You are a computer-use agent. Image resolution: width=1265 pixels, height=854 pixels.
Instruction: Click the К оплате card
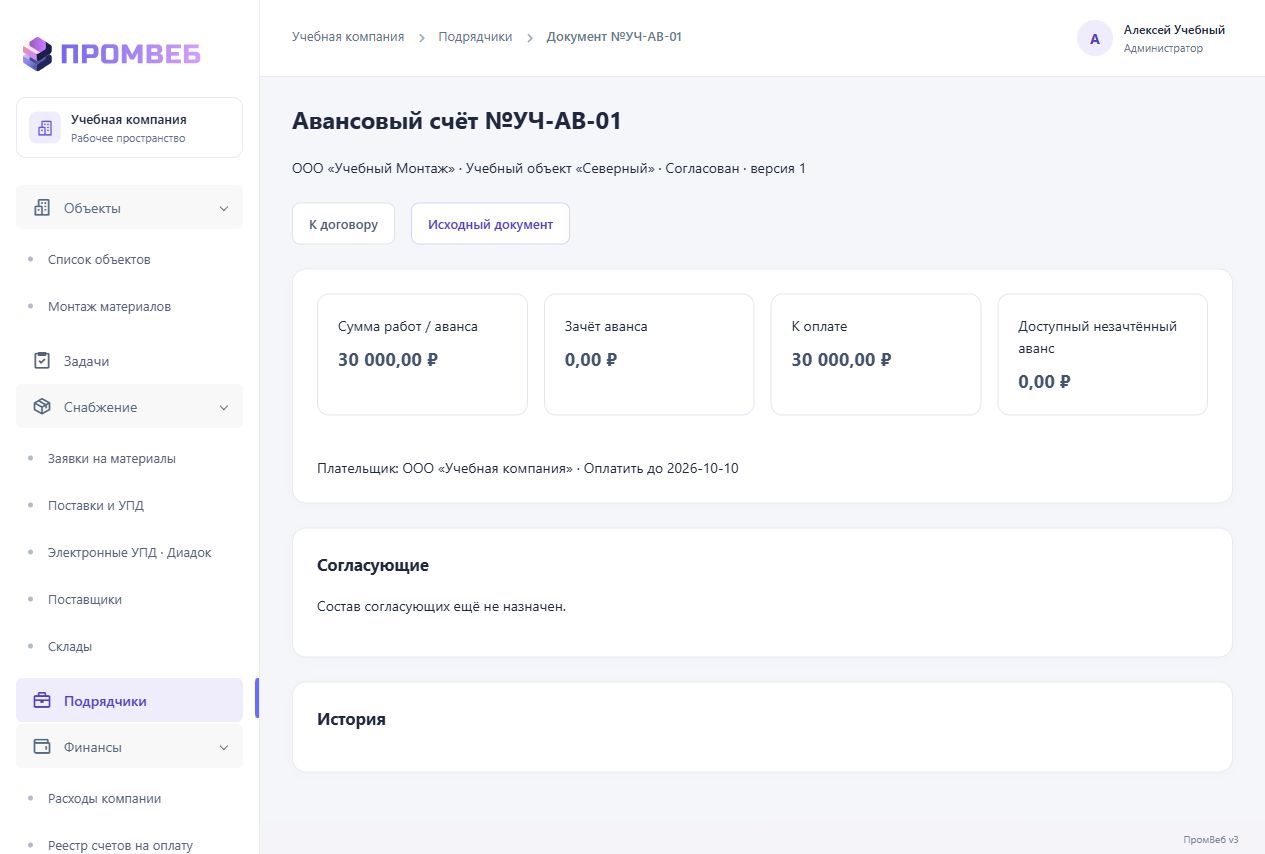pyautogui.click(x=876, y=354)
